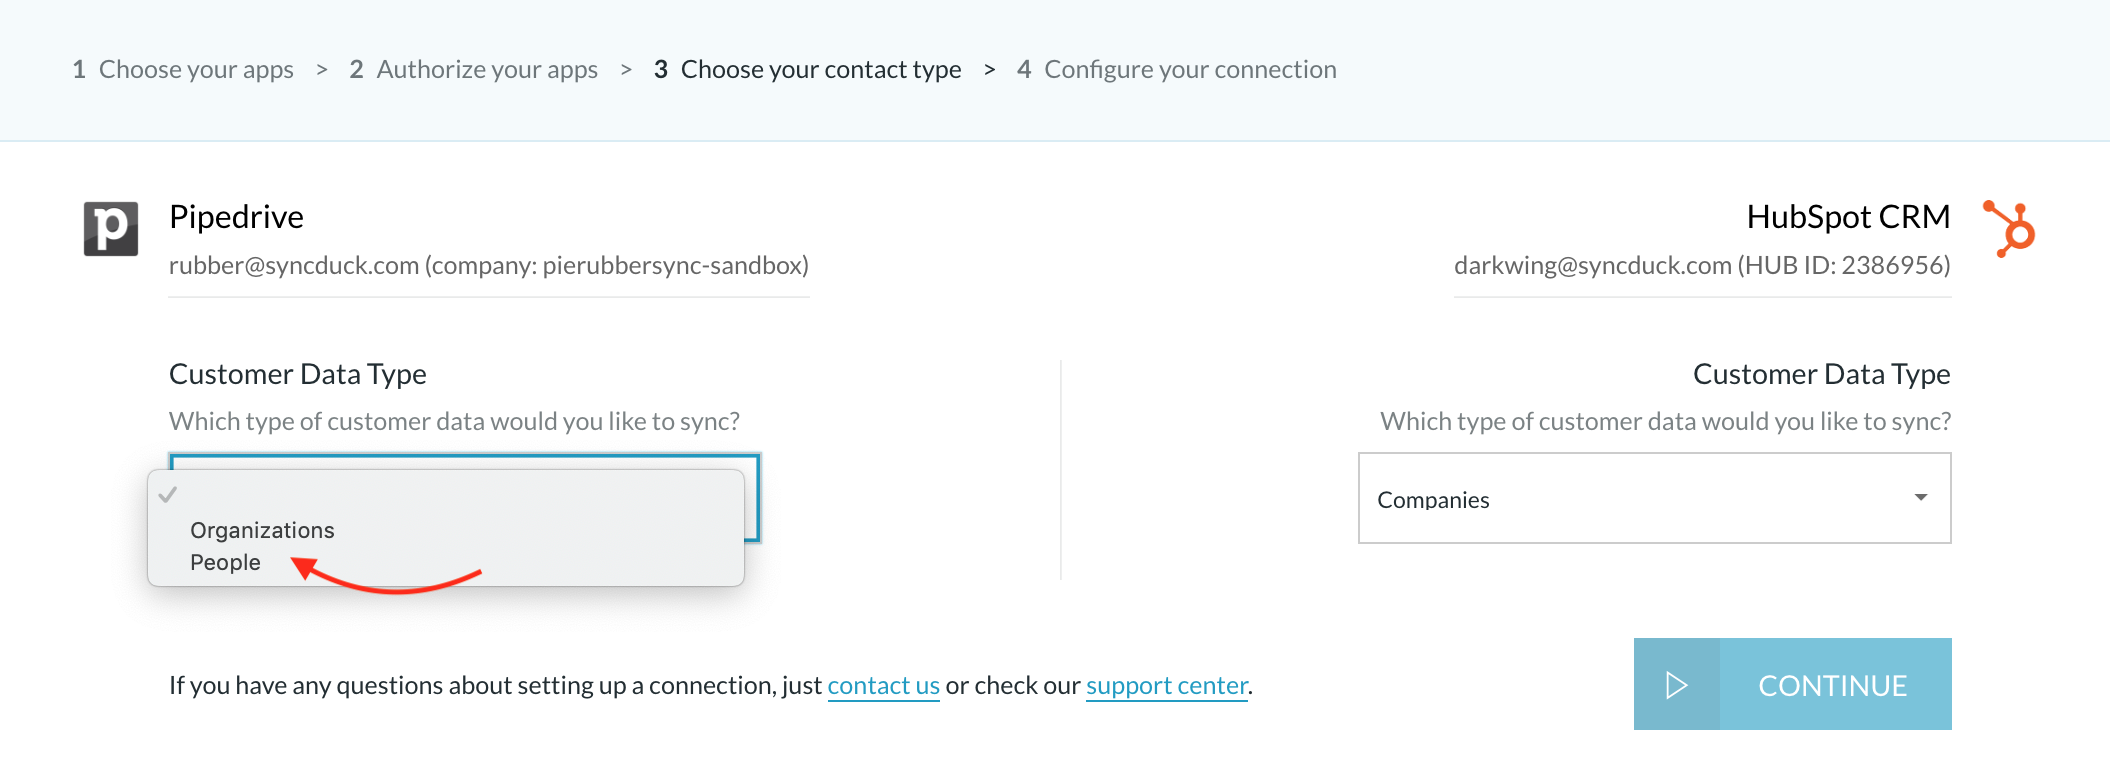Go to step 2 Authorize your apps

pos(474,70)
